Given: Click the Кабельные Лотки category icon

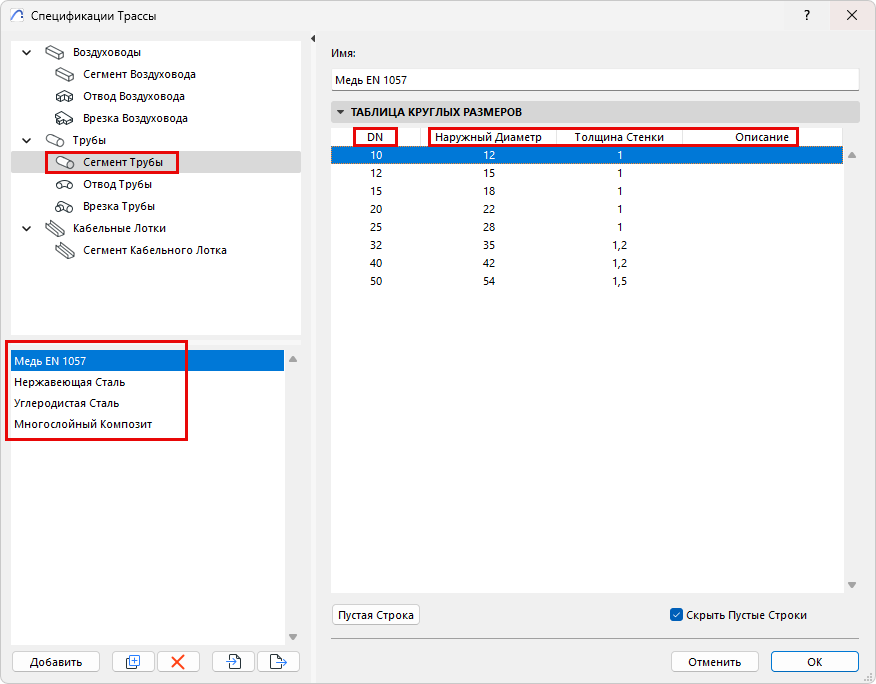Looking at the screenshot, I should tap(54, 228).
